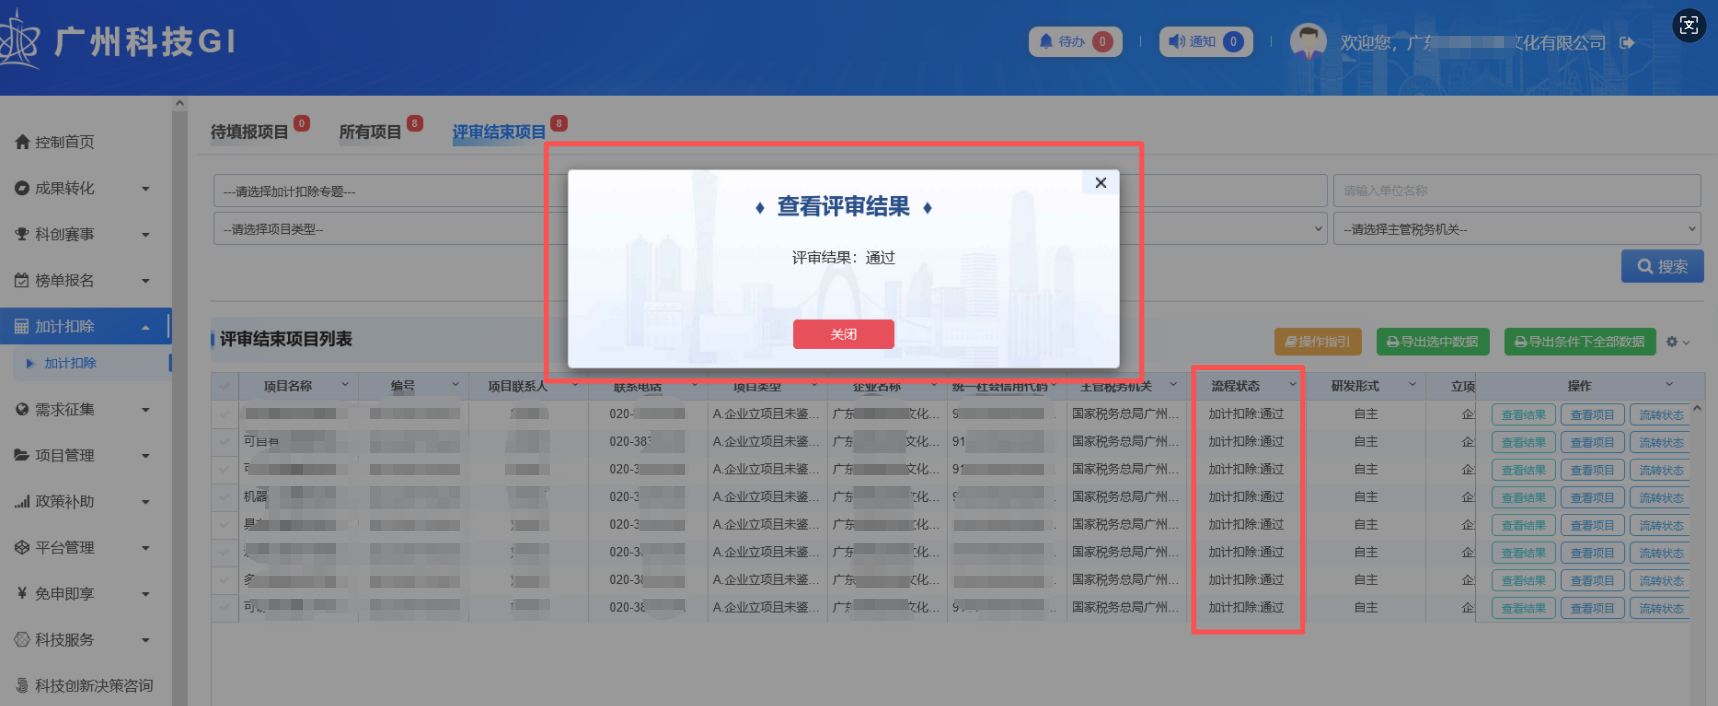Screen dimensions: 1718x706
Task: Click the logout icon beside company name
Action: [x=1627, y=43]
